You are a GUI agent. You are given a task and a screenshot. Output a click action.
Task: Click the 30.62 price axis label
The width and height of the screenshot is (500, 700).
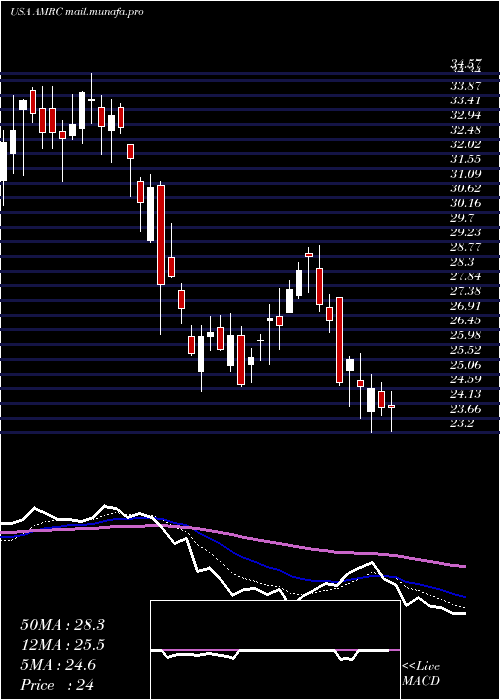(x=465, y=189)
